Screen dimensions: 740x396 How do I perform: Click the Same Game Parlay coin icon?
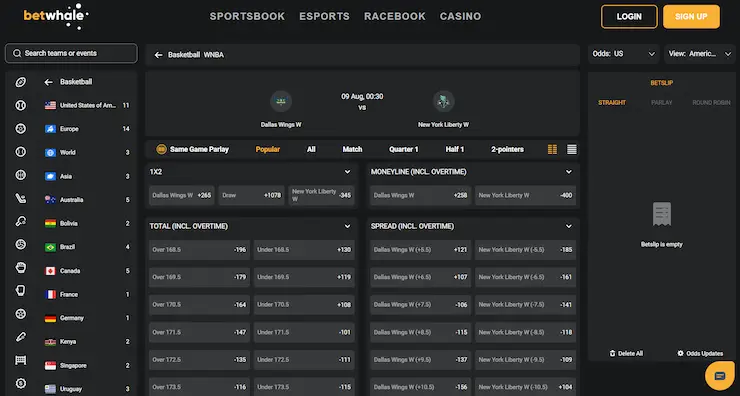[x=161, y=149]
